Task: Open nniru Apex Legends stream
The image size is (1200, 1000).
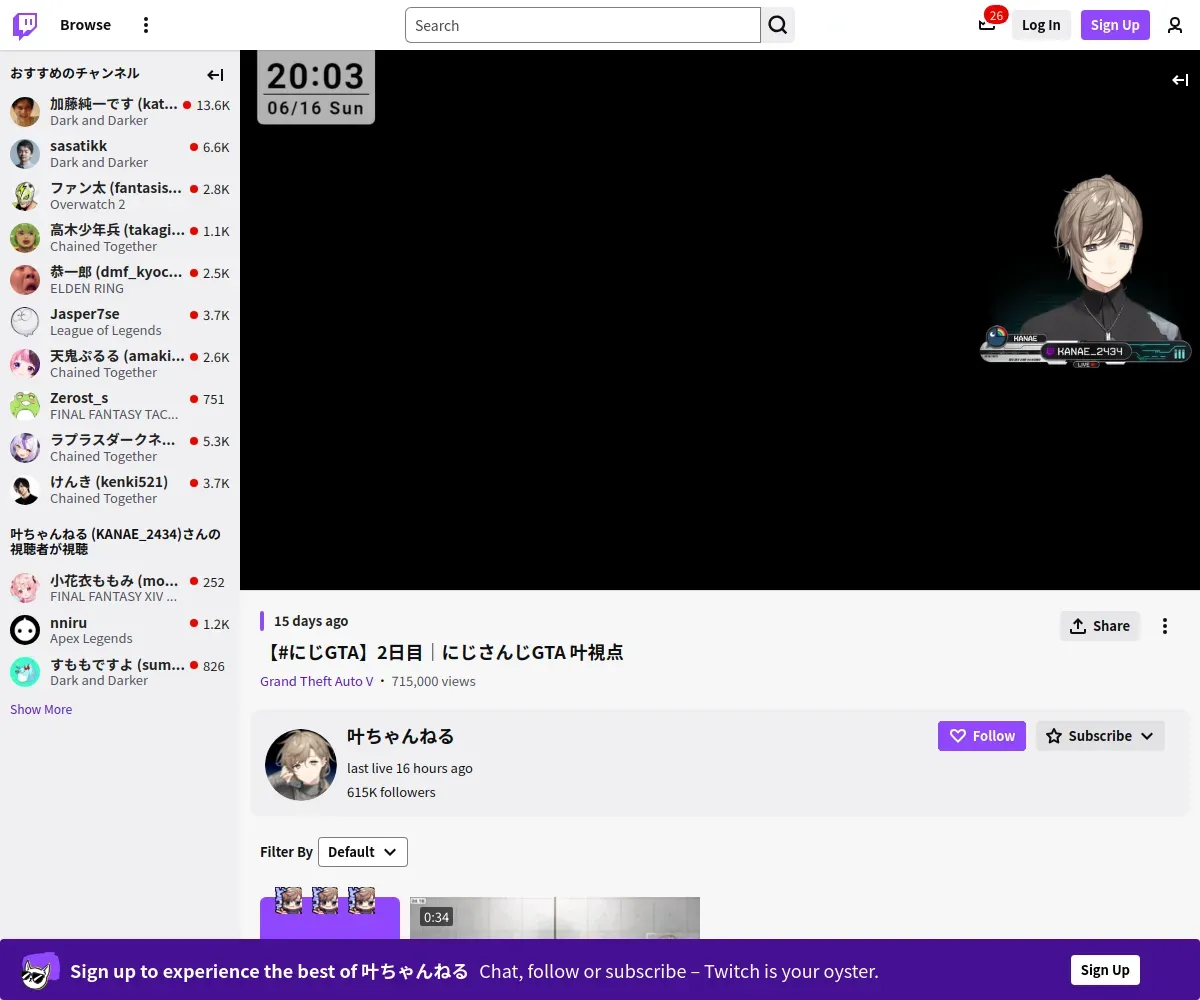Action: [120, 630]
